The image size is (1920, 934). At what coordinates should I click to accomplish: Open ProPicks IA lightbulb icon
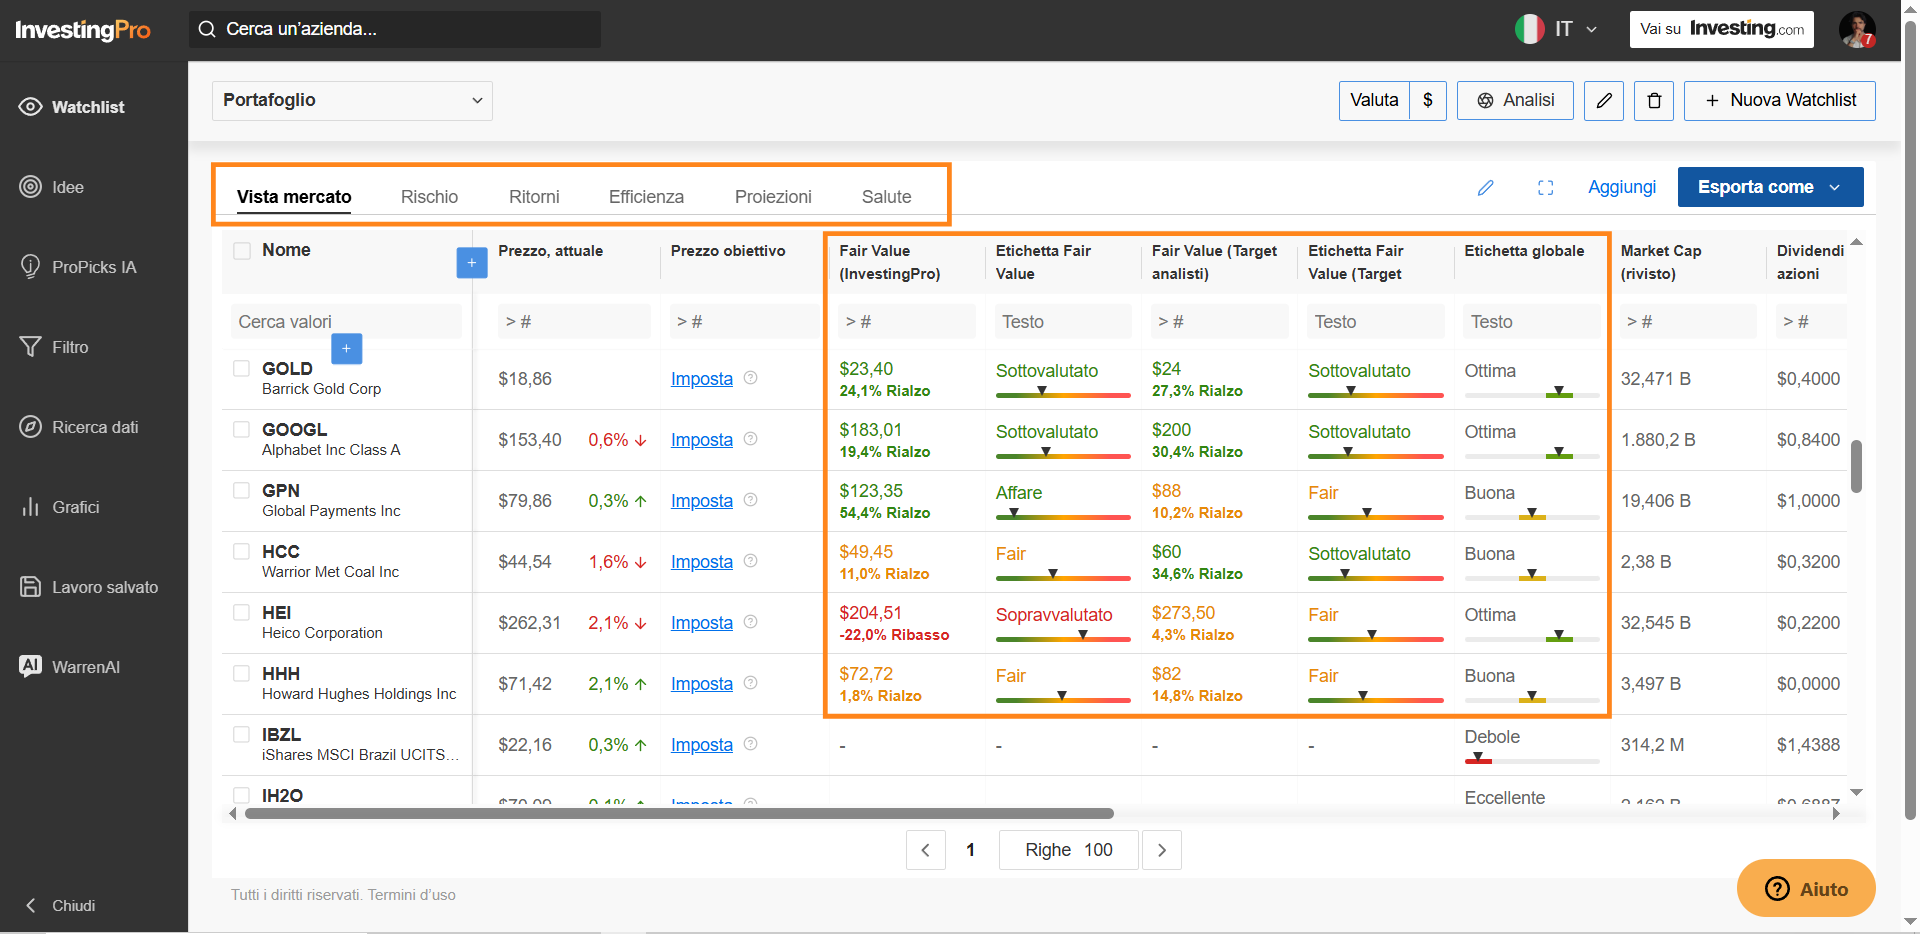[31, 267]
